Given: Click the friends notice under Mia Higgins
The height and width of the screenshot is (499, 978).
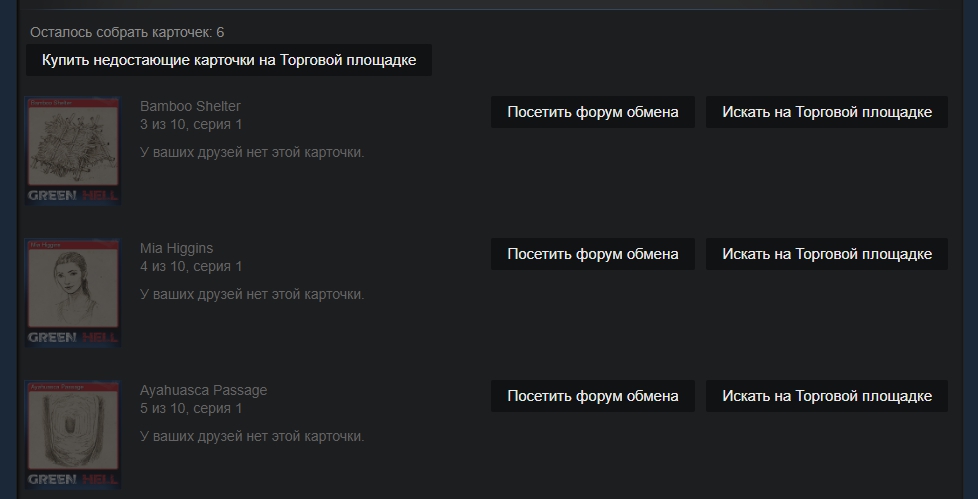Looking at the screenshot, I should (x=252, y=294).
